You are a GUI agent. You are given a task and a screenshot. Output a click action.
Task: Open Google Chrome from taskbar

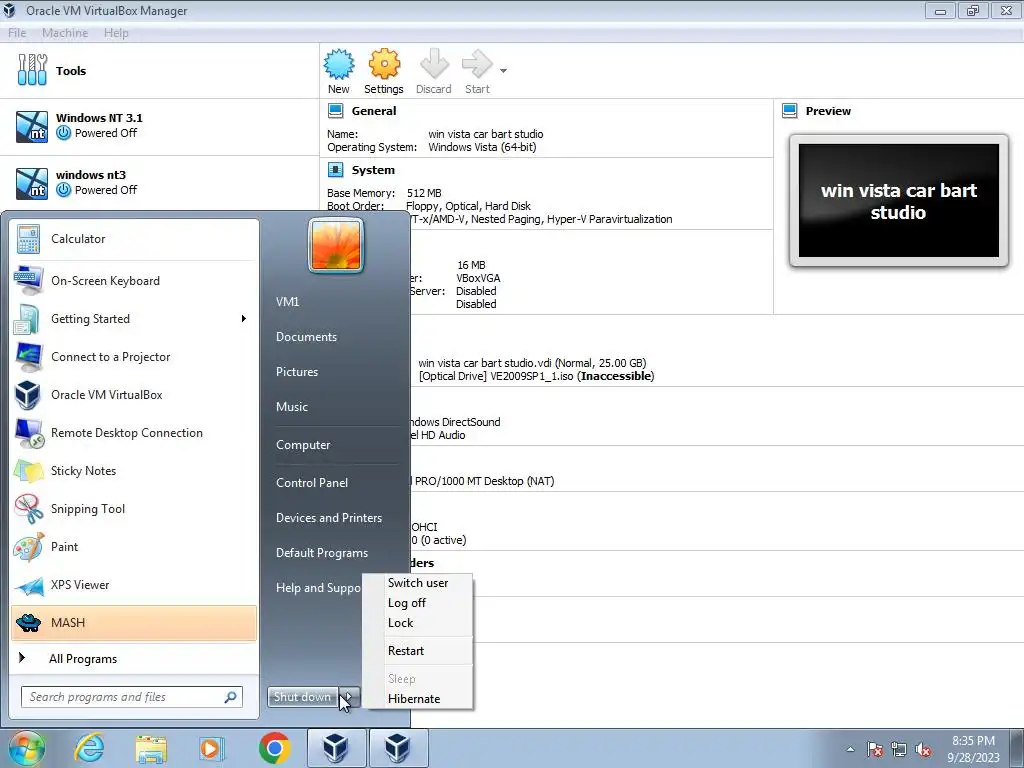(x=274, y=748)
